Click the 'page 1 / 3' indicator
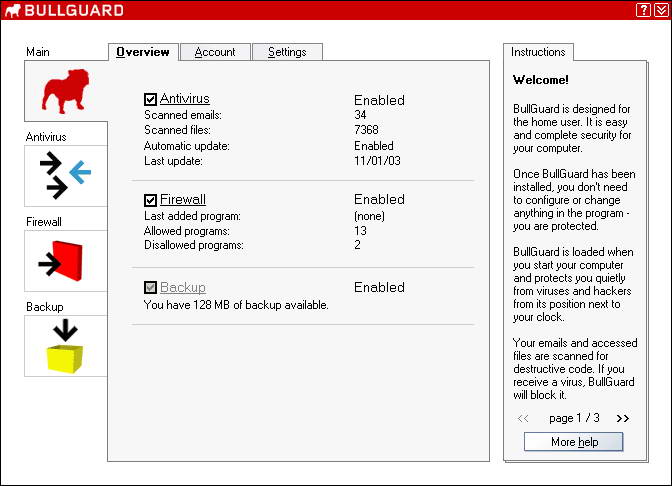This screenshot has height=486, width=672. [x=574, y=418]
